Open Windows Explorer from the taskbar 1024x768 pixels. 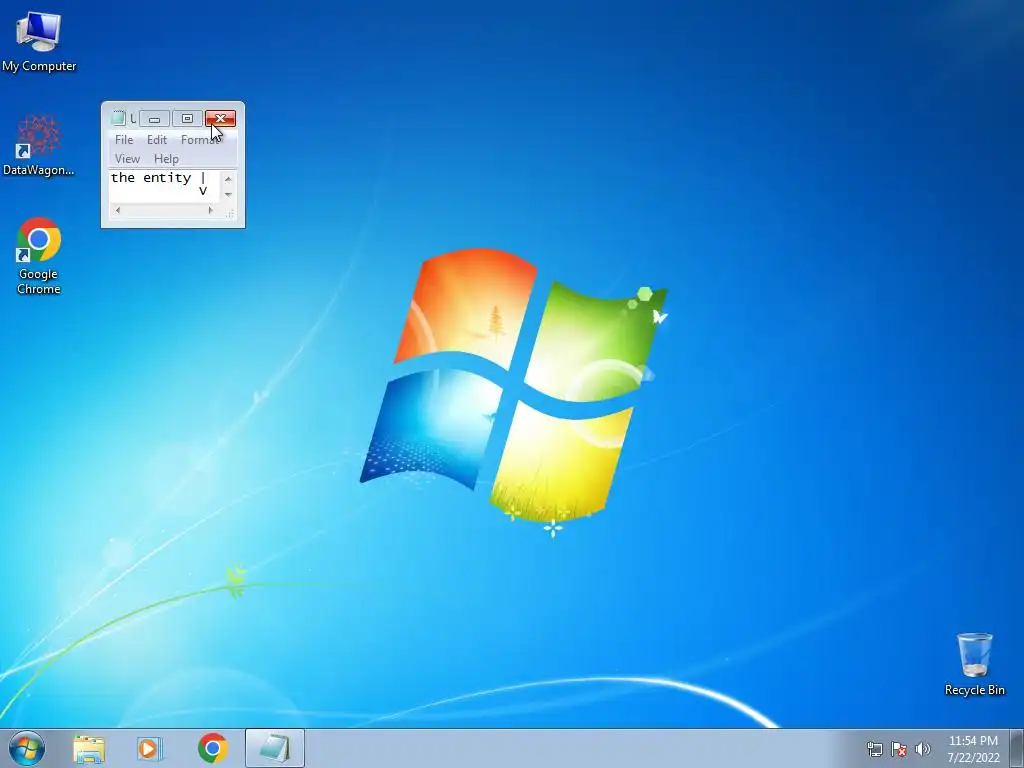click(x=89, y=748)
